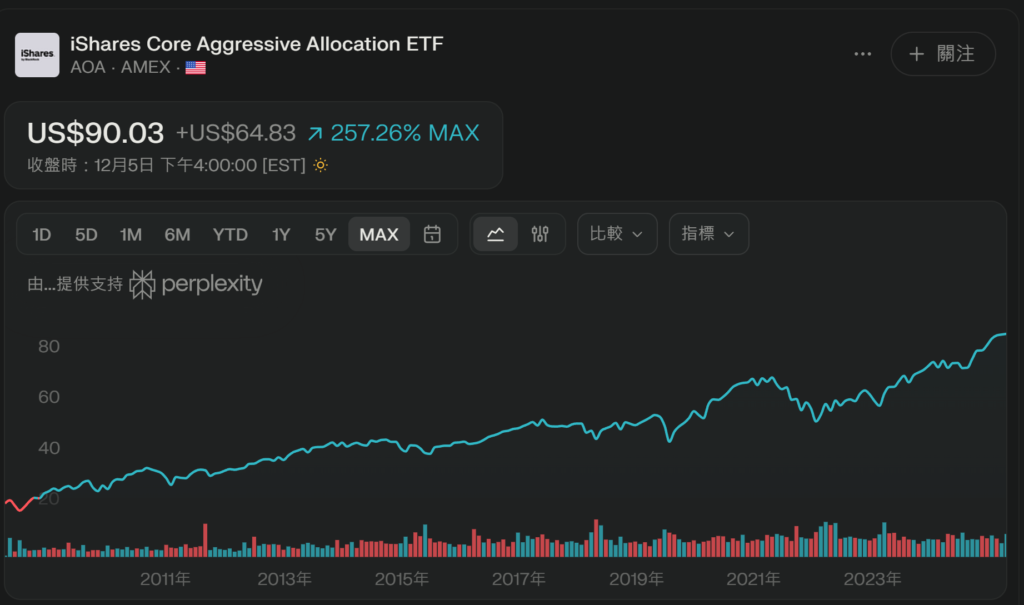Switch to line chart view
The height and width of the screenshot is (605, 1024).
click(x=495, y=234)
